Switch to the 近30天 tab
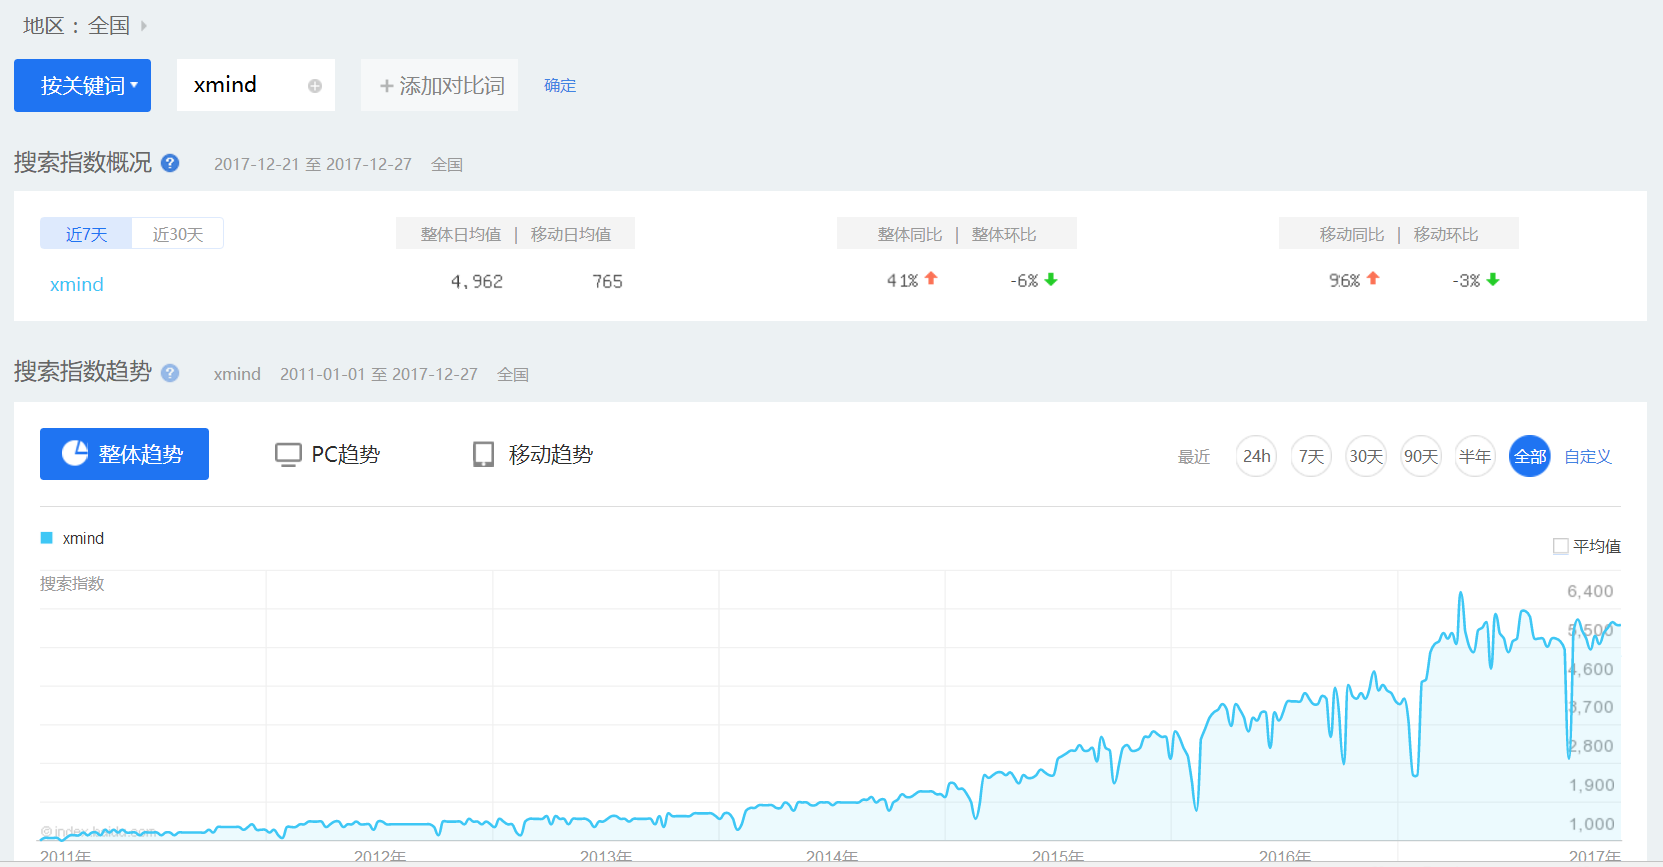This screenshot has width=1663, height=867. [x=177, y=234]
